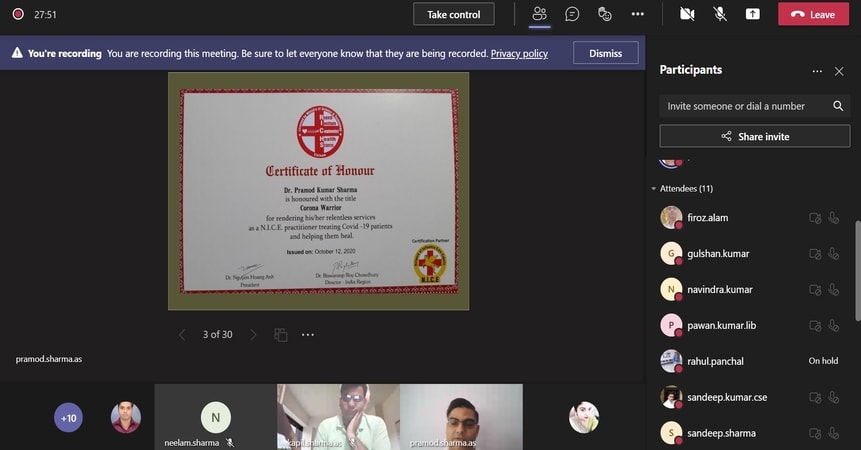
Task: Click the search icon in invite field
Action: click(838, 106)
